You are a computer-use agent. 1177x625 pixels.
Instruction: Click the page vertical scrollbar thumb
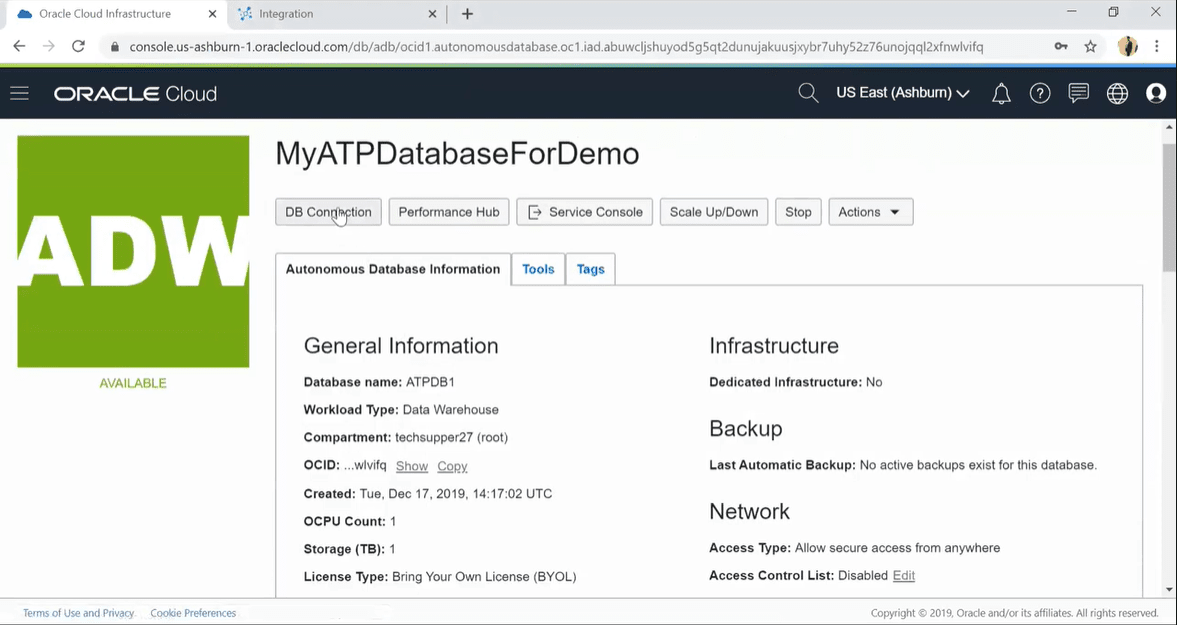click(1169, 206)
